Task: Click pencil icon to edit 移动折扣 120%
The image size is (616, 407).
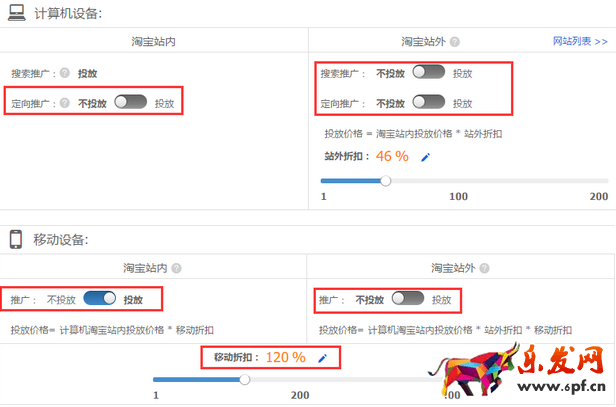Action: 322,358
